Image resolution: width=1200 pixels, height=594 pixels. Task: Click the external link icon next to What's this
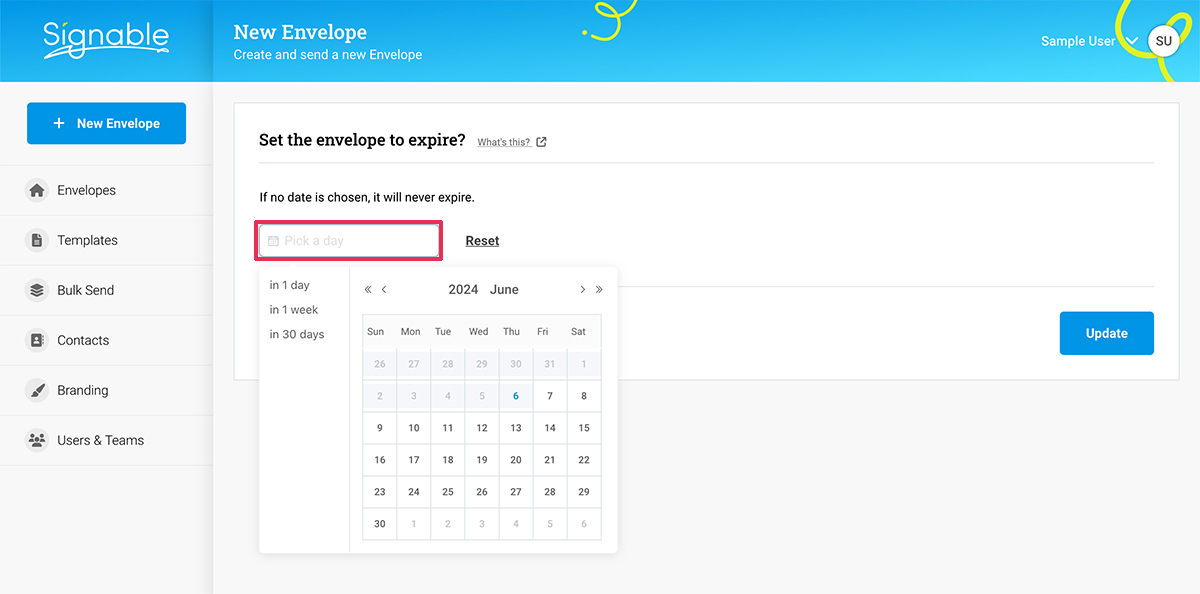(x=541, y=142)
